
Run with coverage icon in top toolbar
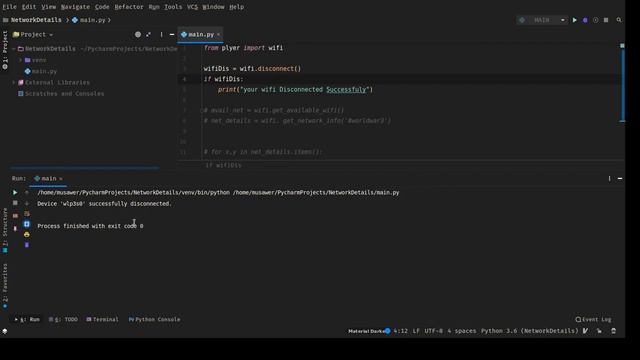tap(596, 20)
